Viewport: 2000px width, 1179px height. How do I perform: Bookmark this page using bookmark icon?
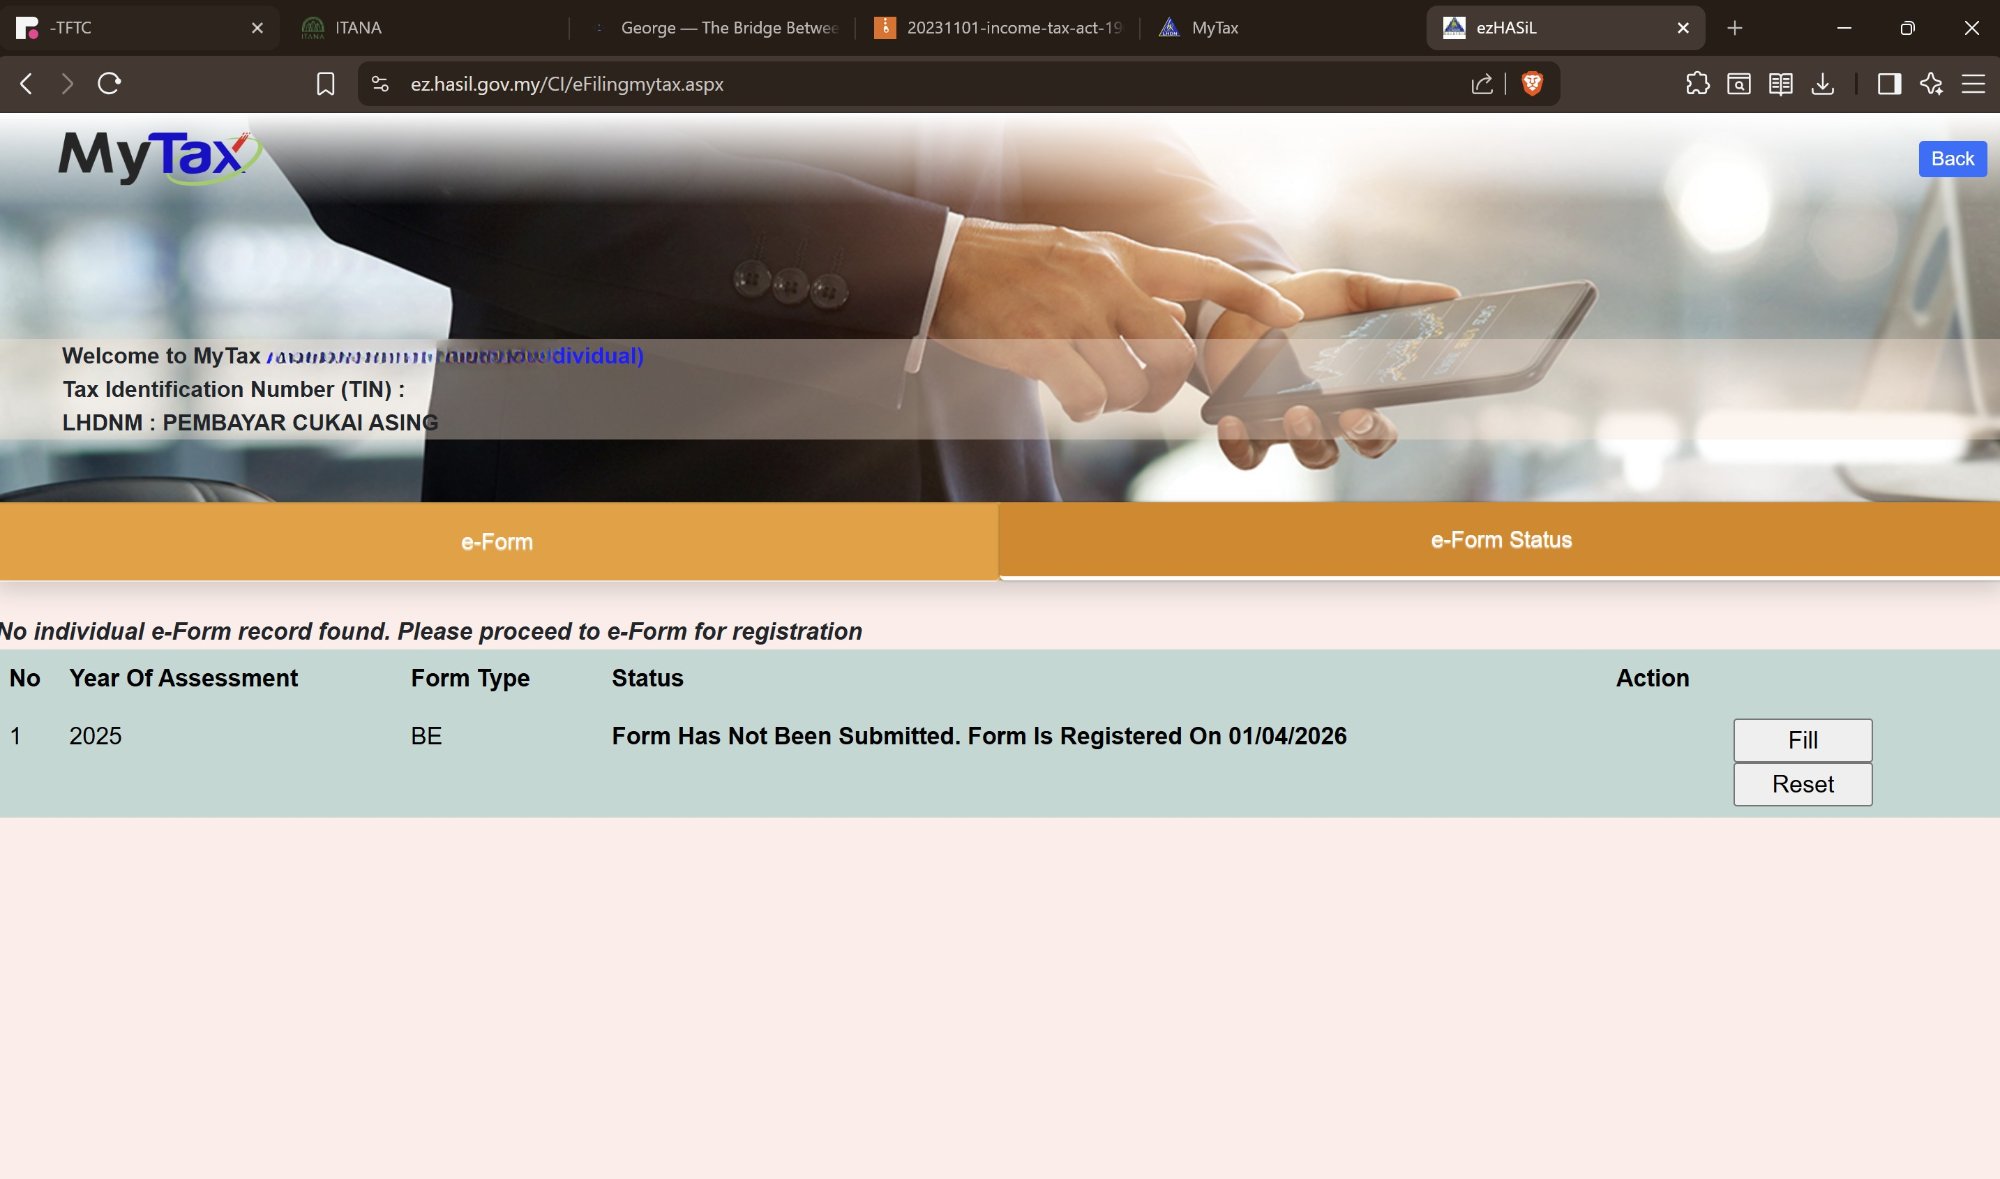tap(325, 84)
